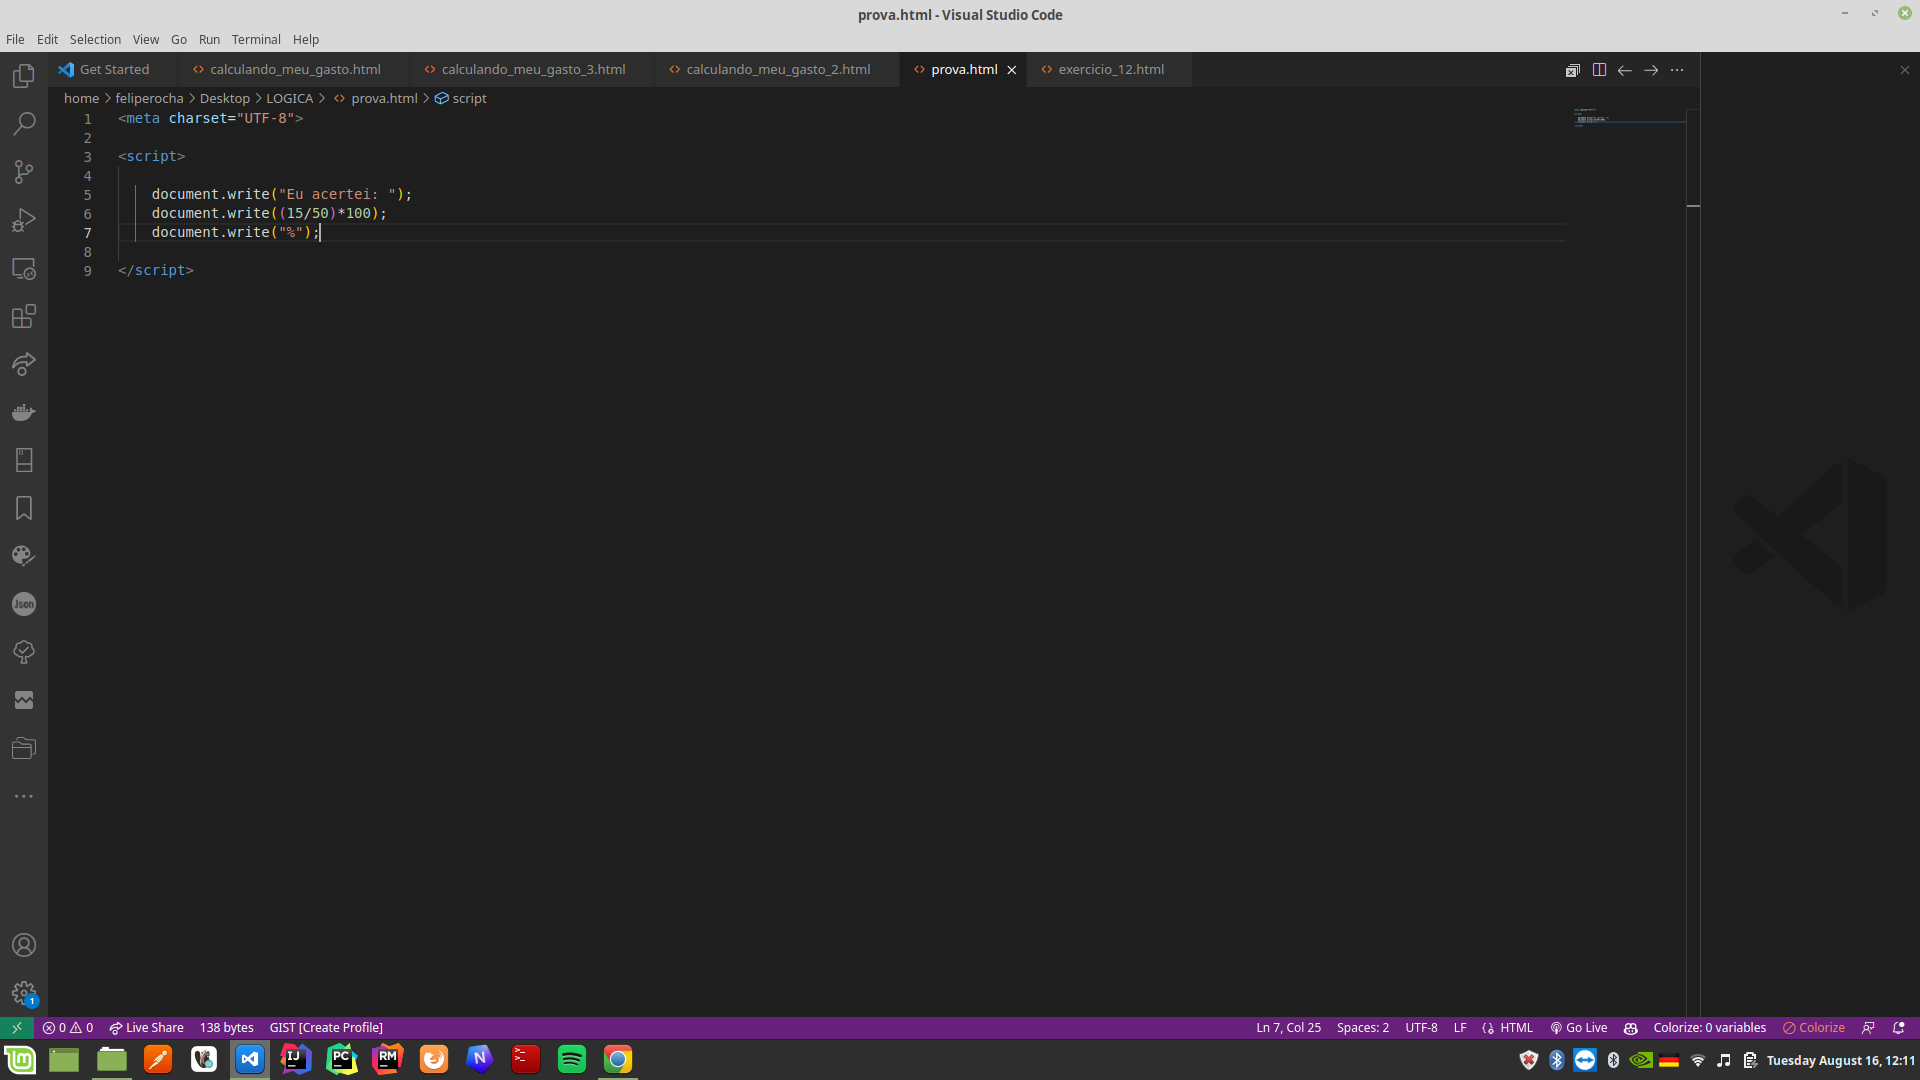This screenshot has height=1080, width=1920.
Task: Click Ln 7, Col 25 to go to line
Action: (x=1288, y=1027)
